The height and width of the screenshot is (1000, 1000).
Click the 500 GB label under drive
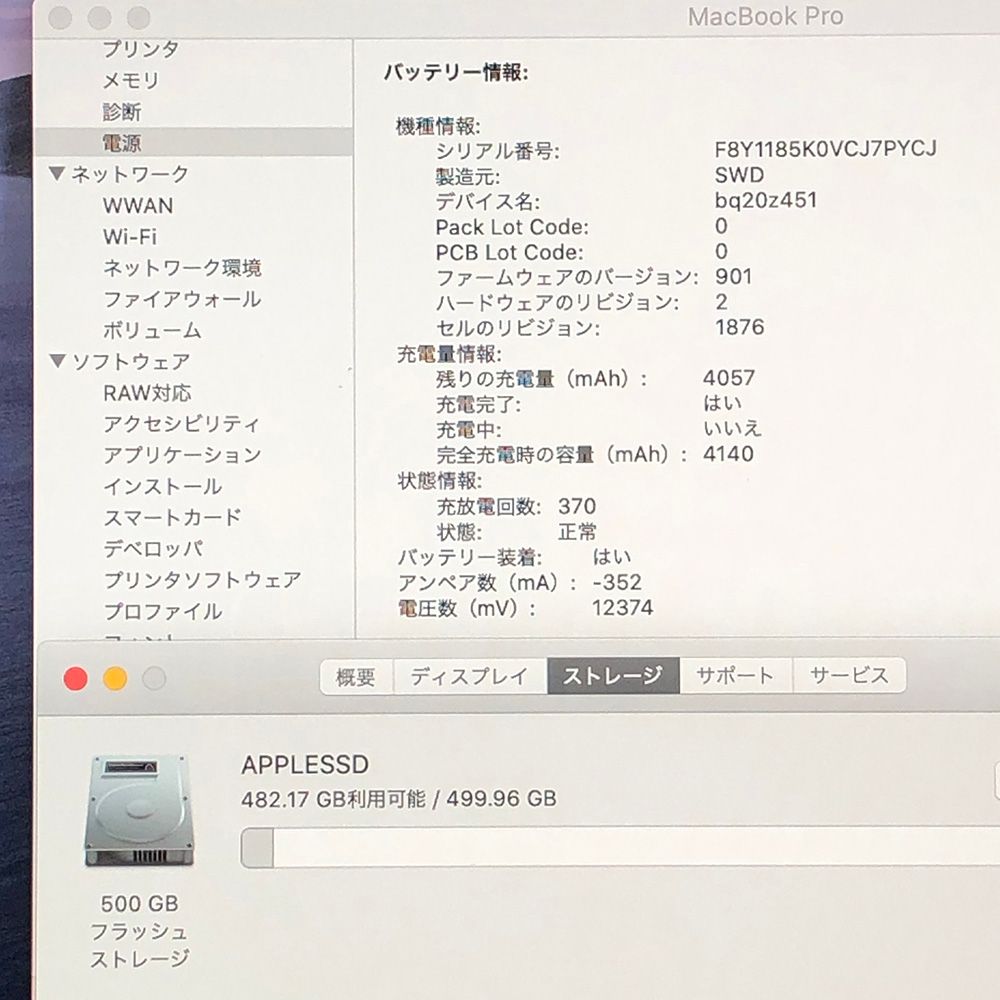pyautogui.click(x=139, y=903)
